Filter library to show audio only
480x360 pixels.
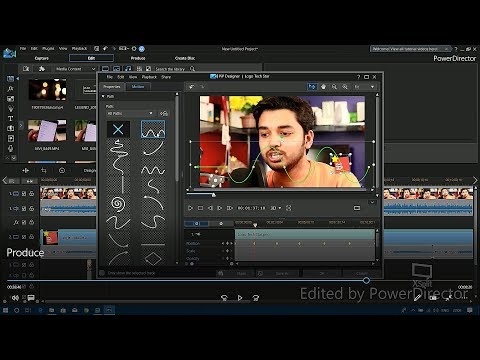tap(128, 69)
